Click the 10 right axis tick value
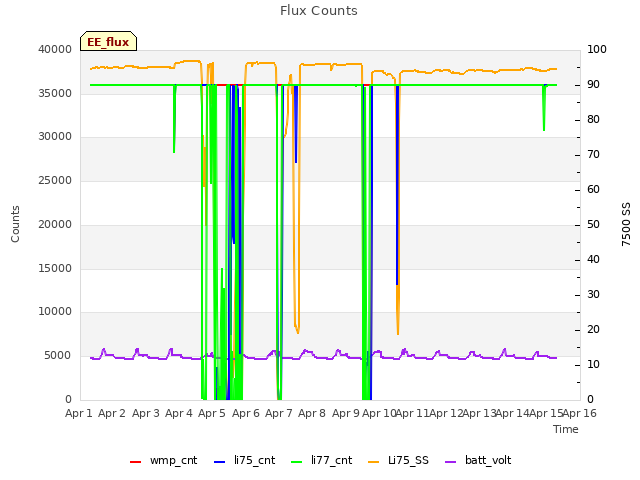Viewport: 640px width, 480px height. (x=593, y=364)
